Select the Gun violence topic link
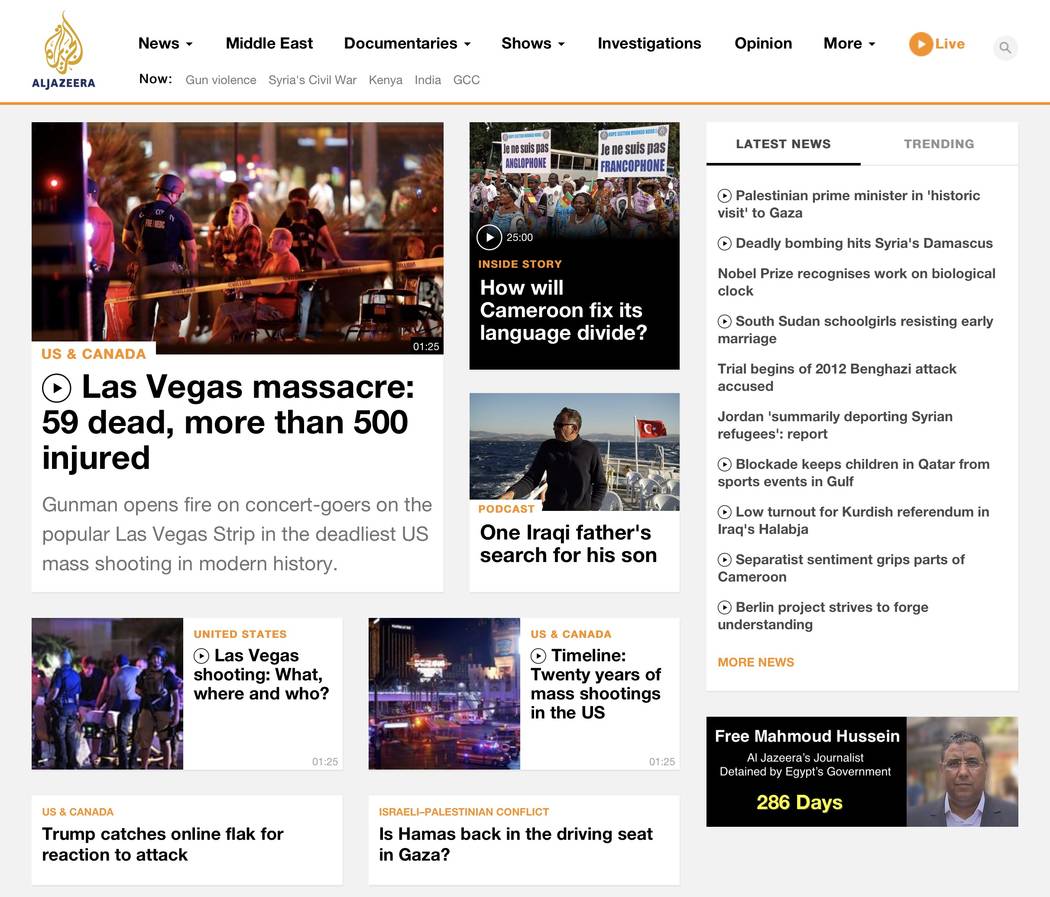Screen dimensions: 1050x897 (x=221, y=80)
